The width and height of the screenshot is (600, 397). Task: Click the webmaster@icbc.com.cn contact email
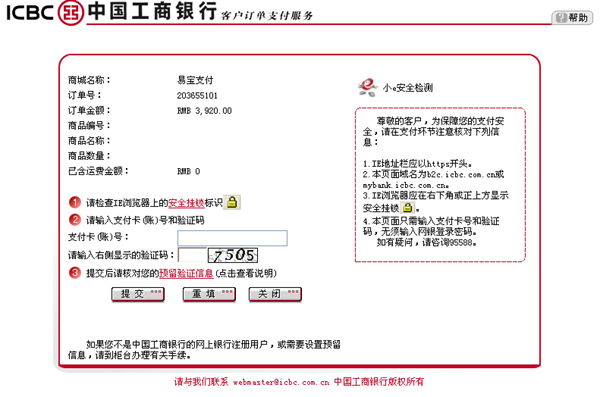(x=281, y=382)
